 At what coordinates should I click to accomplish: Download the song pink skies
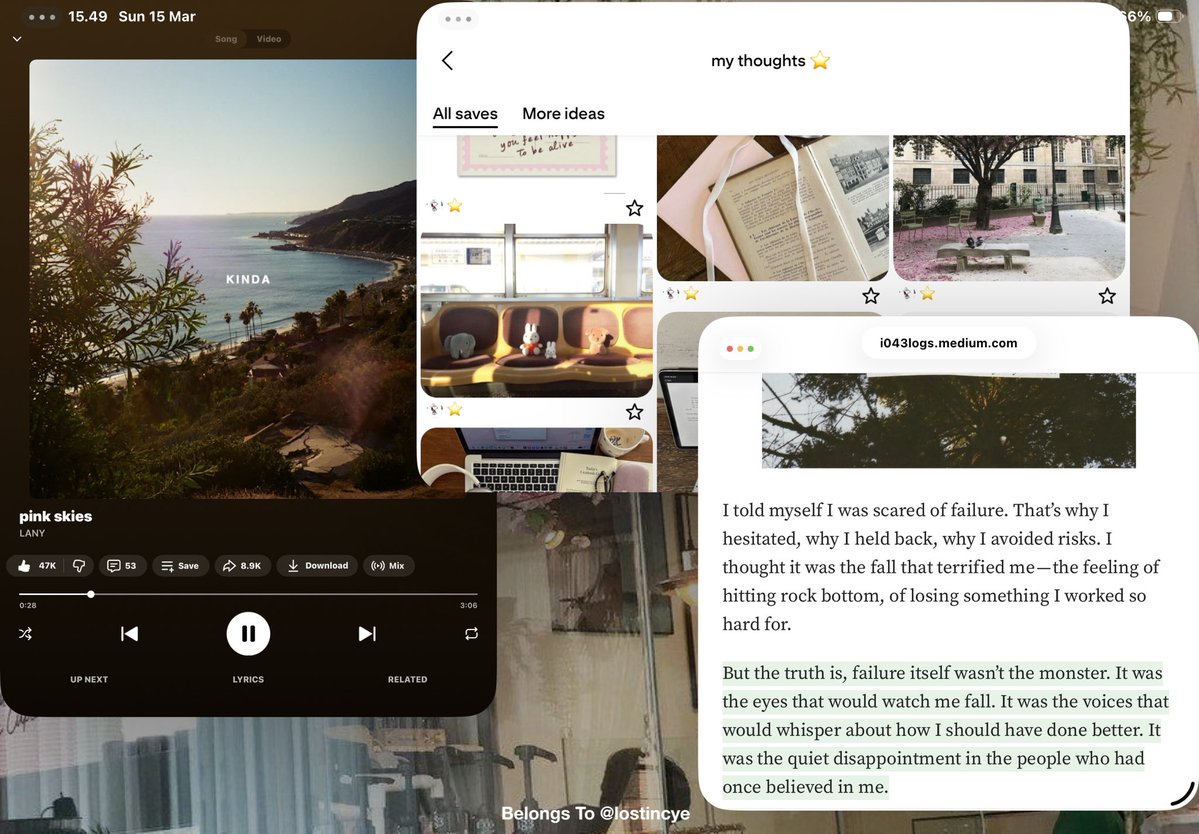(317, 566)
